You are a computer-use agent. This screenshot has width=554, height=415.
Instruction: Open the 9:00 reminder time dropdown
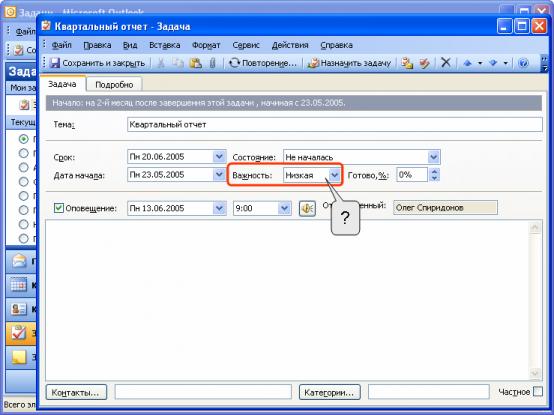pos(284,208)
